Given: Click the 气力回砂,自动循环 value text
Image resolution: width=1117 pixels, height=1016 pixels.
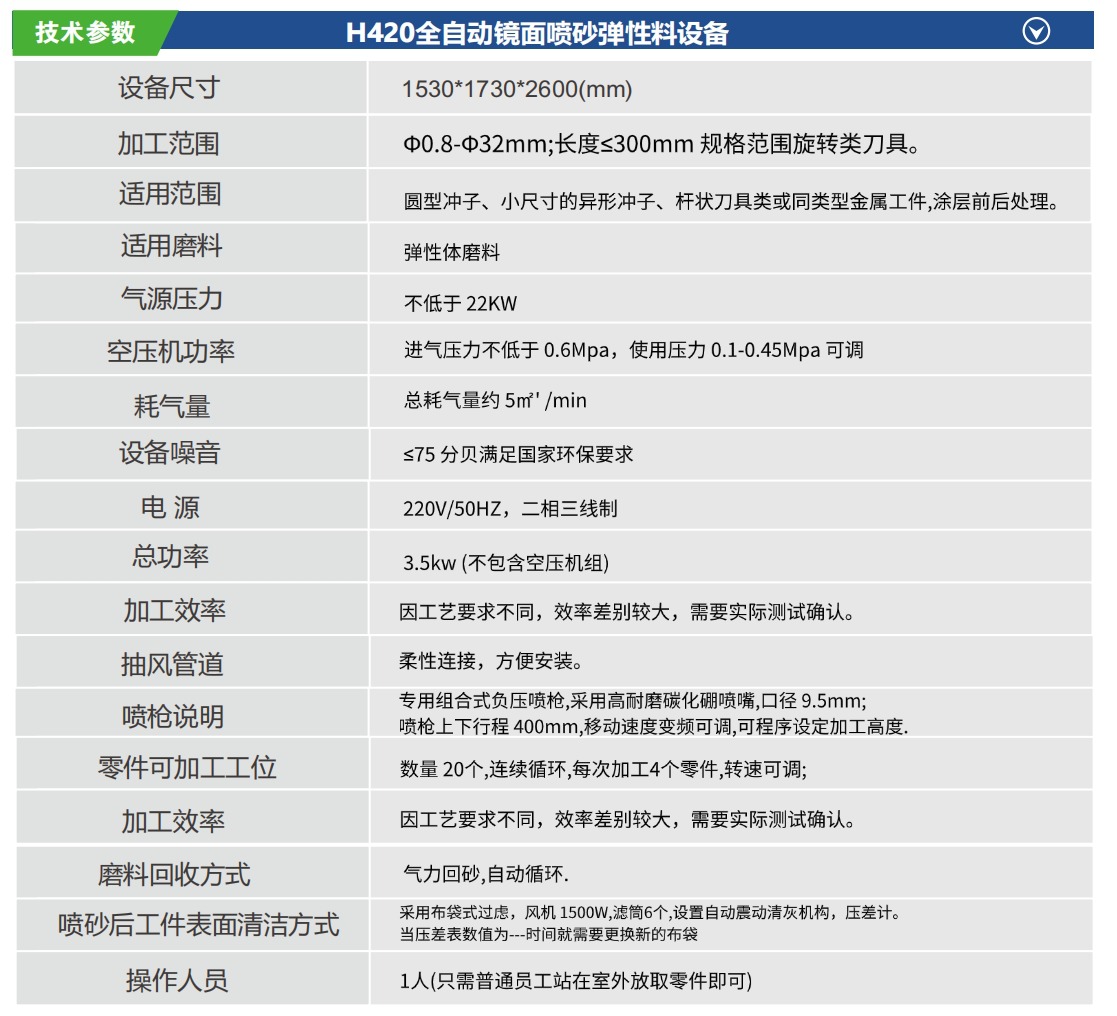Looking at the screenshot, I should 485,874.
